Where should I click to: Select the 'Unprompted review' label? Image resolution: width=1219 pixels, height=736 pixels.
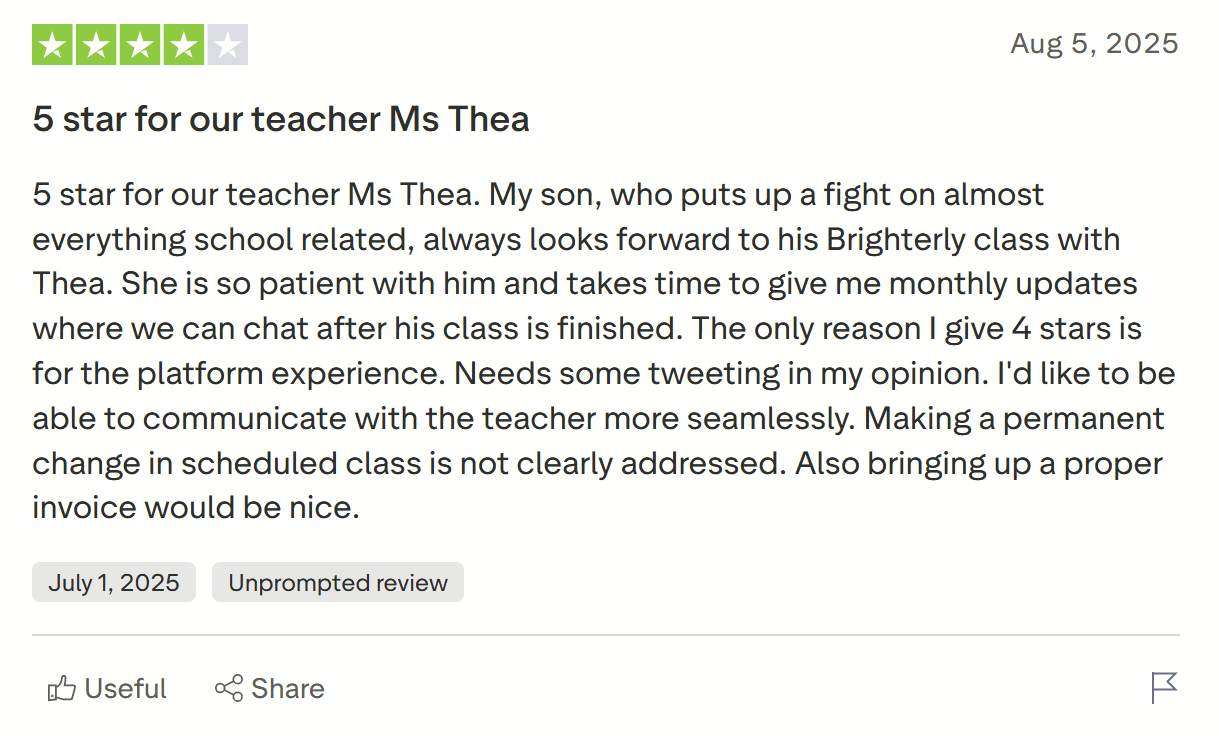click(x=337, y=582)
